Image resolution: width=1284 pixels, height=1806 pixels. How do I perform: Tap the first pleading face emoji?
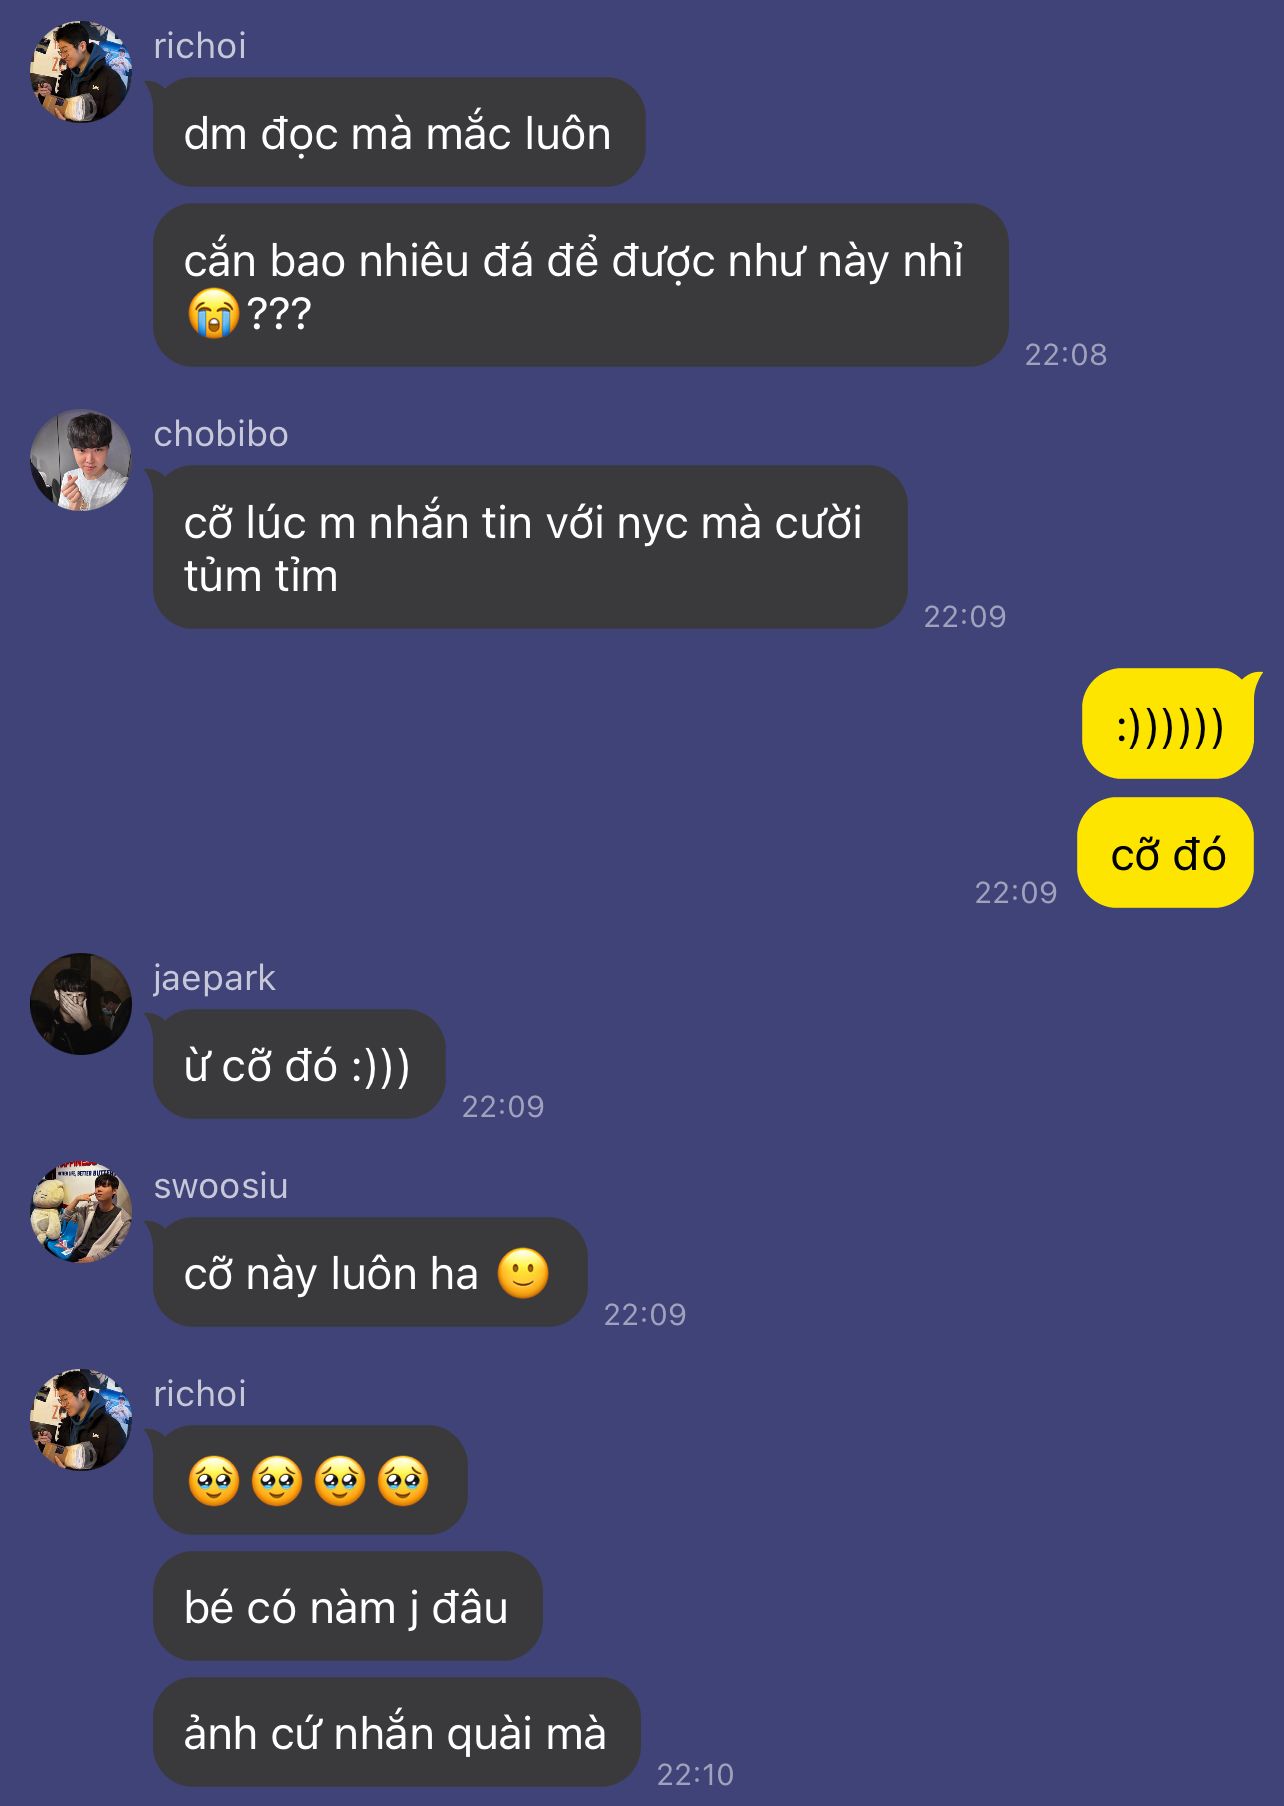click(x=213, y=1481)
